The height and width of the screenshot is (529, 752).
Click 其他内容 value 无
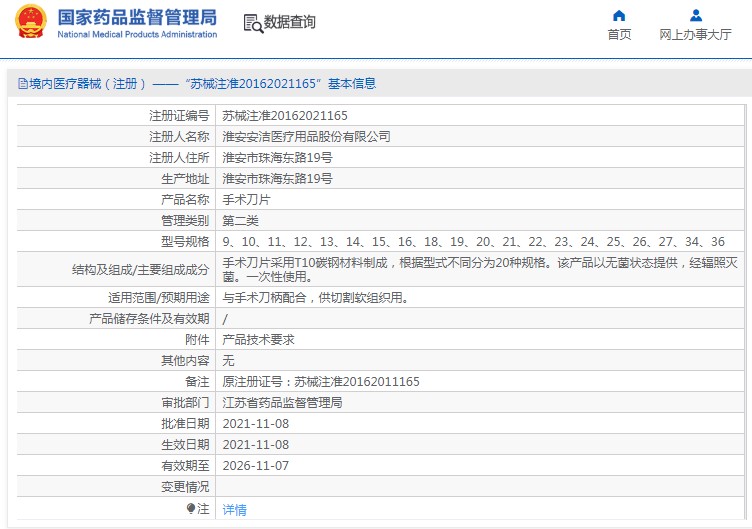(x=228, y=361)
